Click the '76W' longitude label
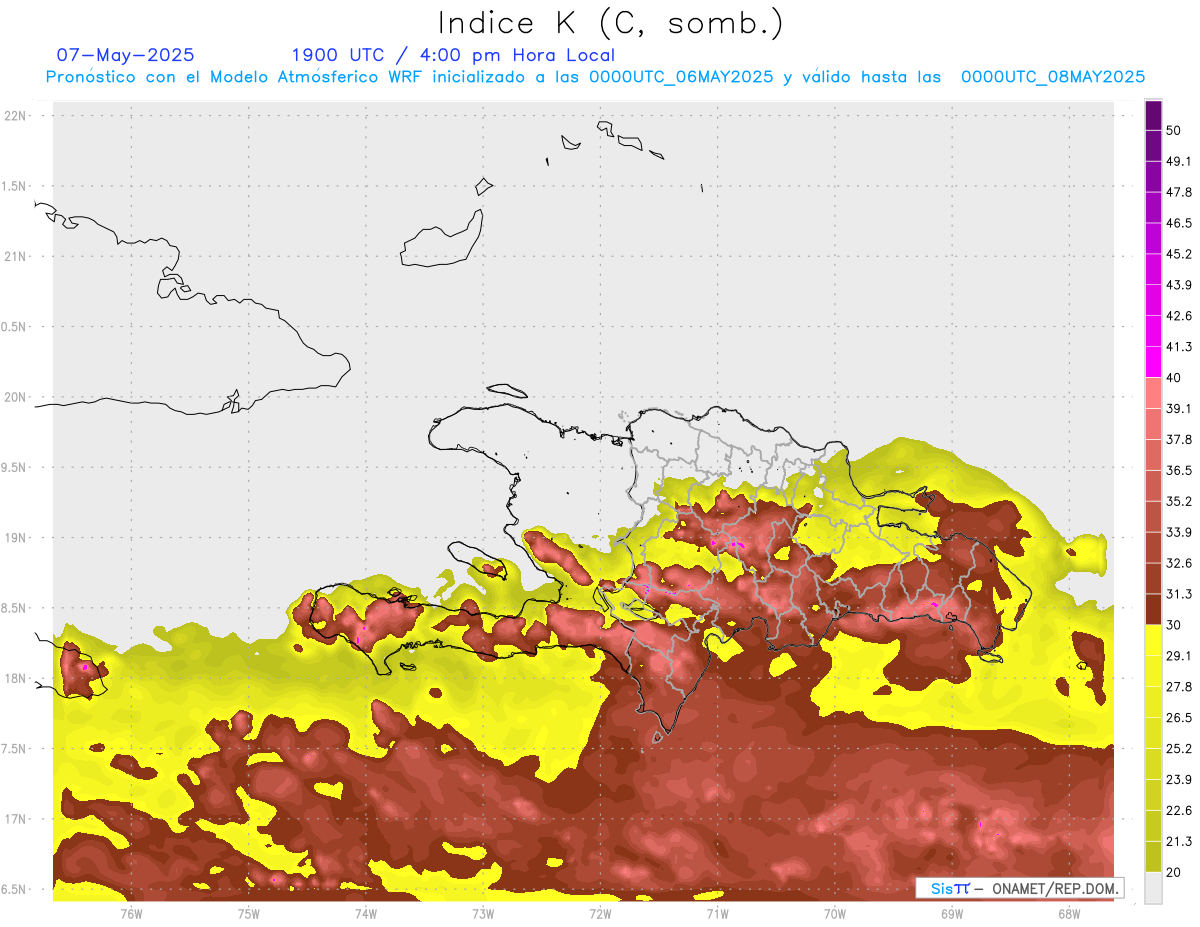1200x927 pixels. click(x=131, y=913)
